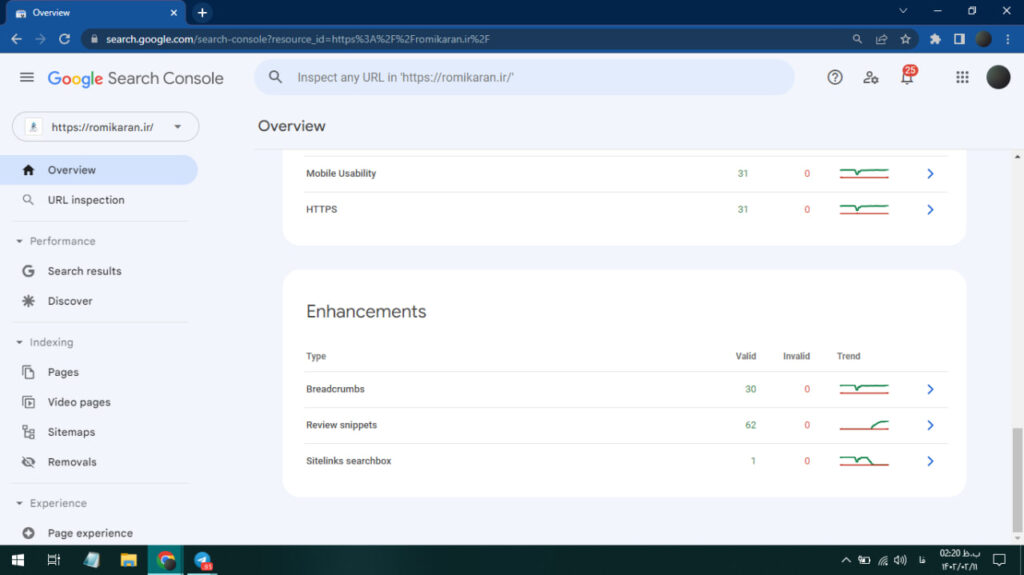Open Search Console help icon
1024x575 pixels.
point(835,78)
